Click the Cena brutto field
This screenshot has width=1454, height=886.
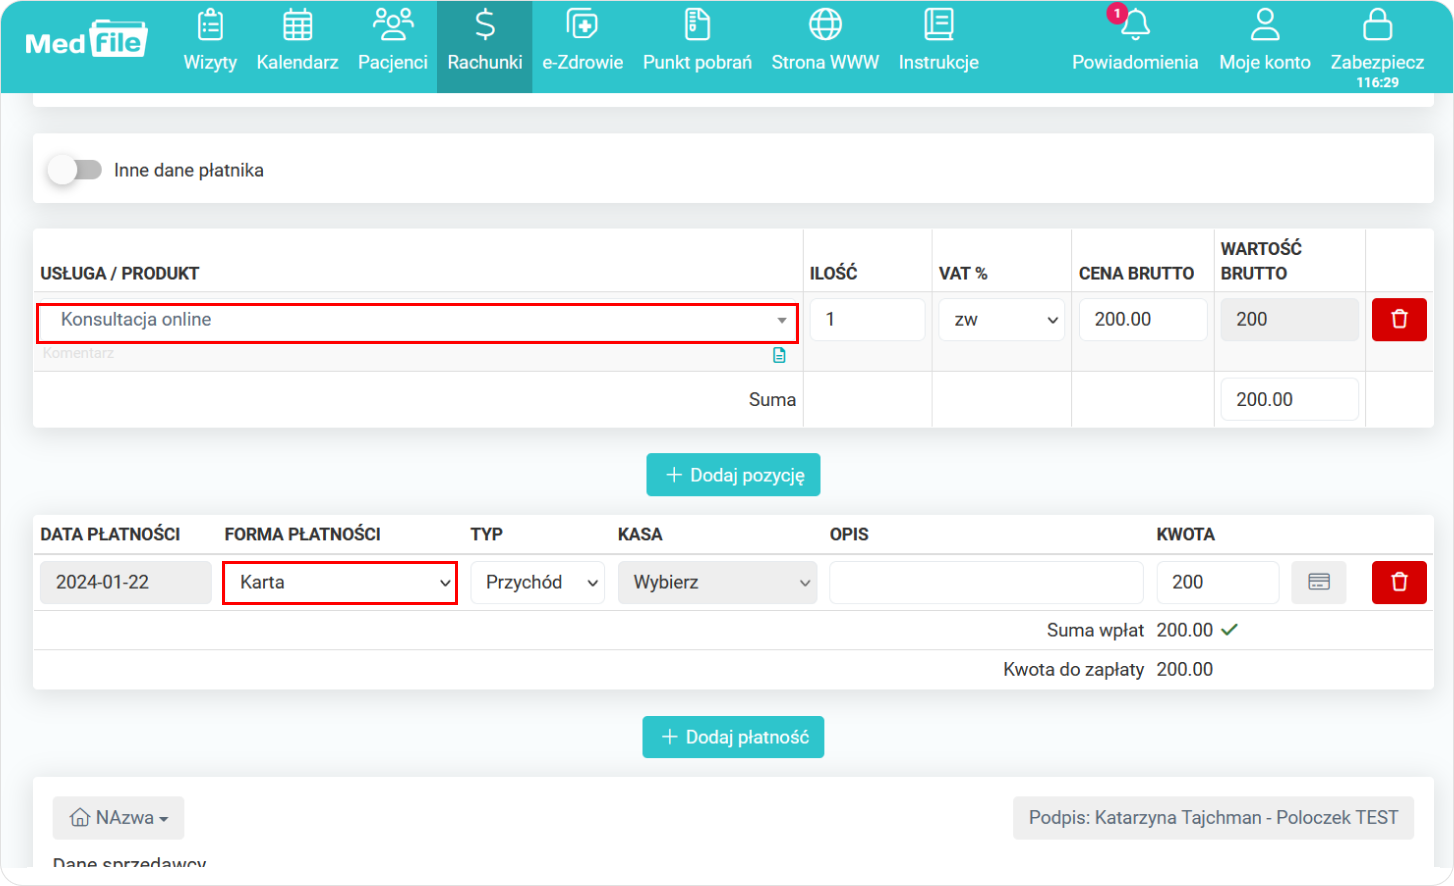click(1143, 320)
